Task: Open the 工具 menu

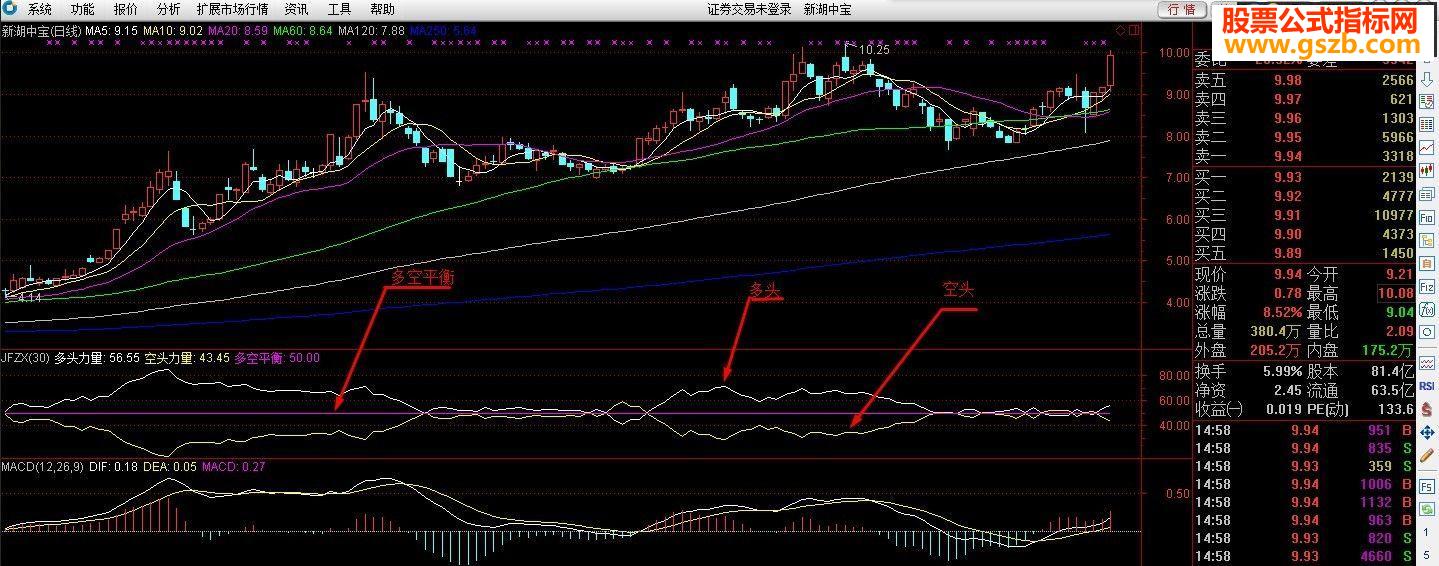Action: [x=339, y=9]
